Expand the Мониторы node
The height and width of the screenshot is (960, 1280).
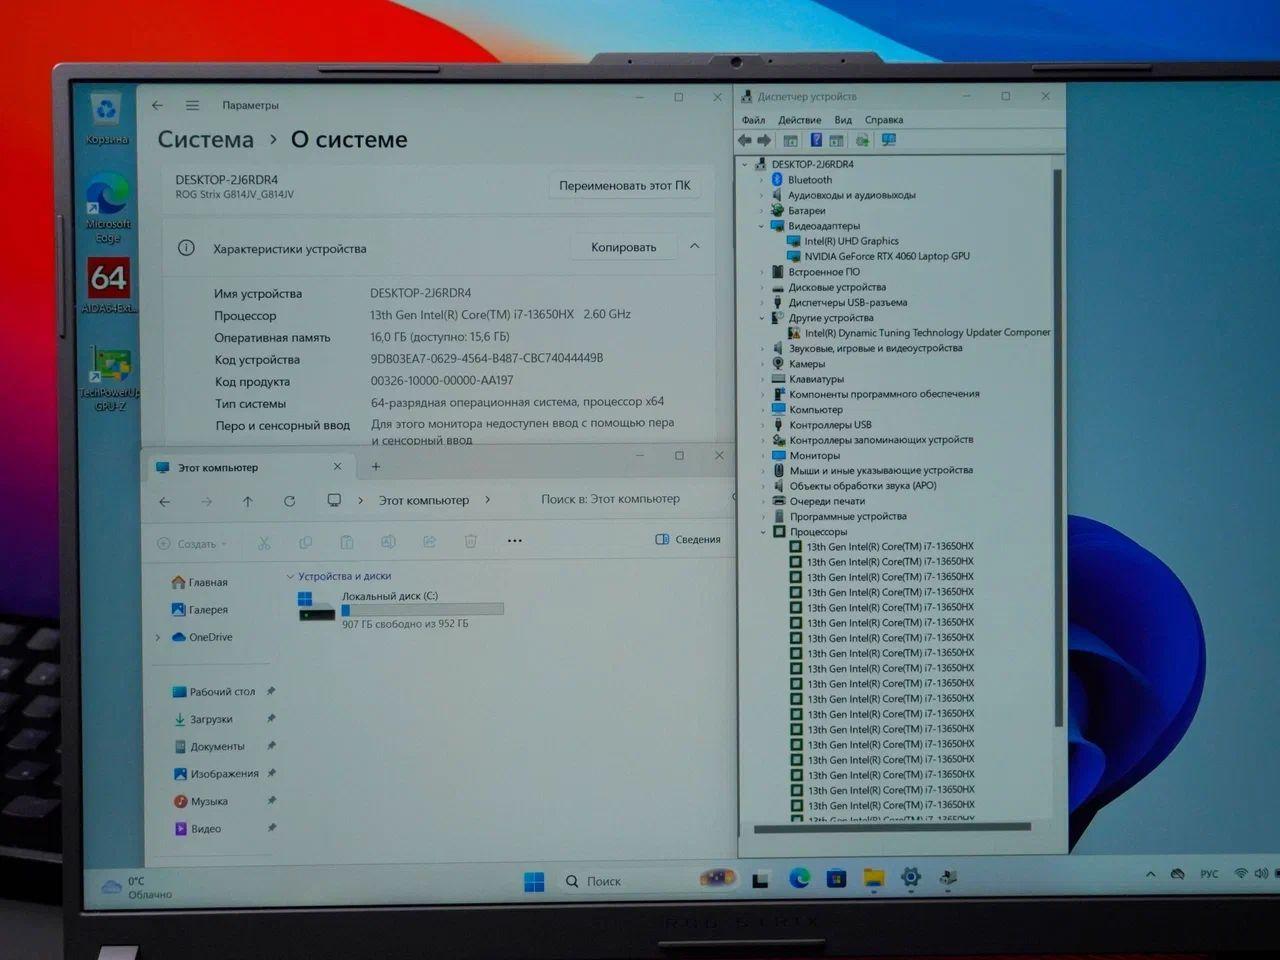pos(763,455)
